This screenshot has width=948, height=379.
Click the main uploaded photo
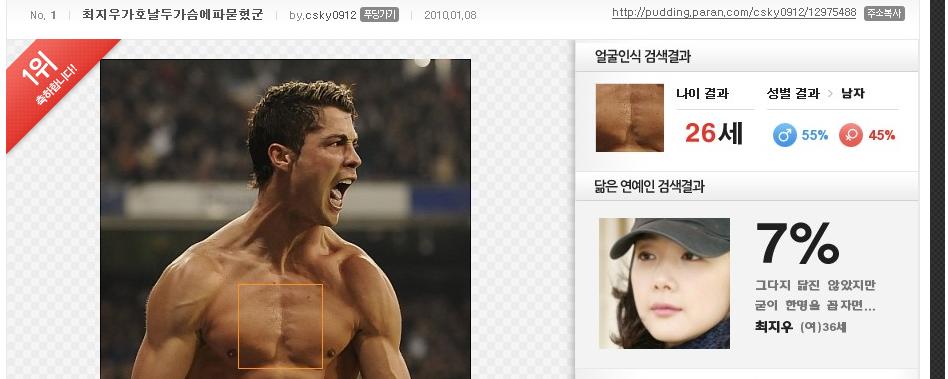tap(285, 219)
